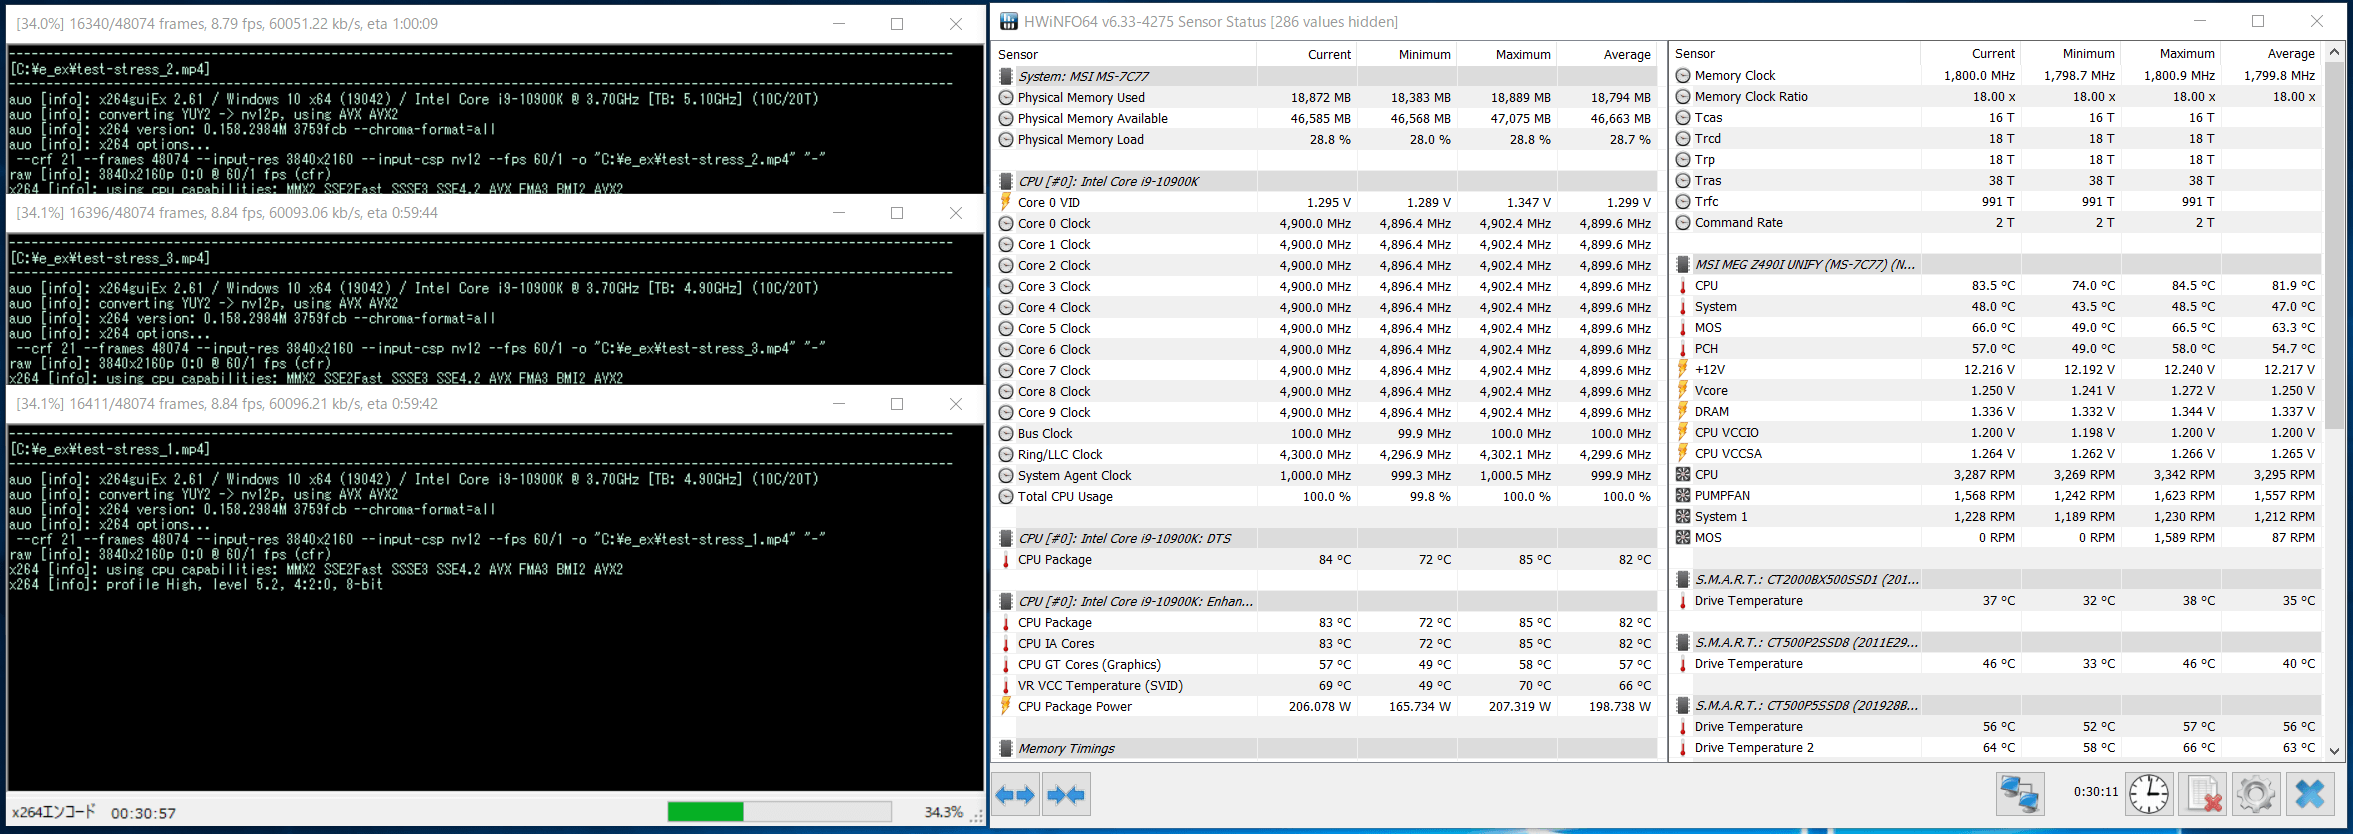Select the CPU VCCIO row
The image size is (2353, 834).
[1997, 432]
